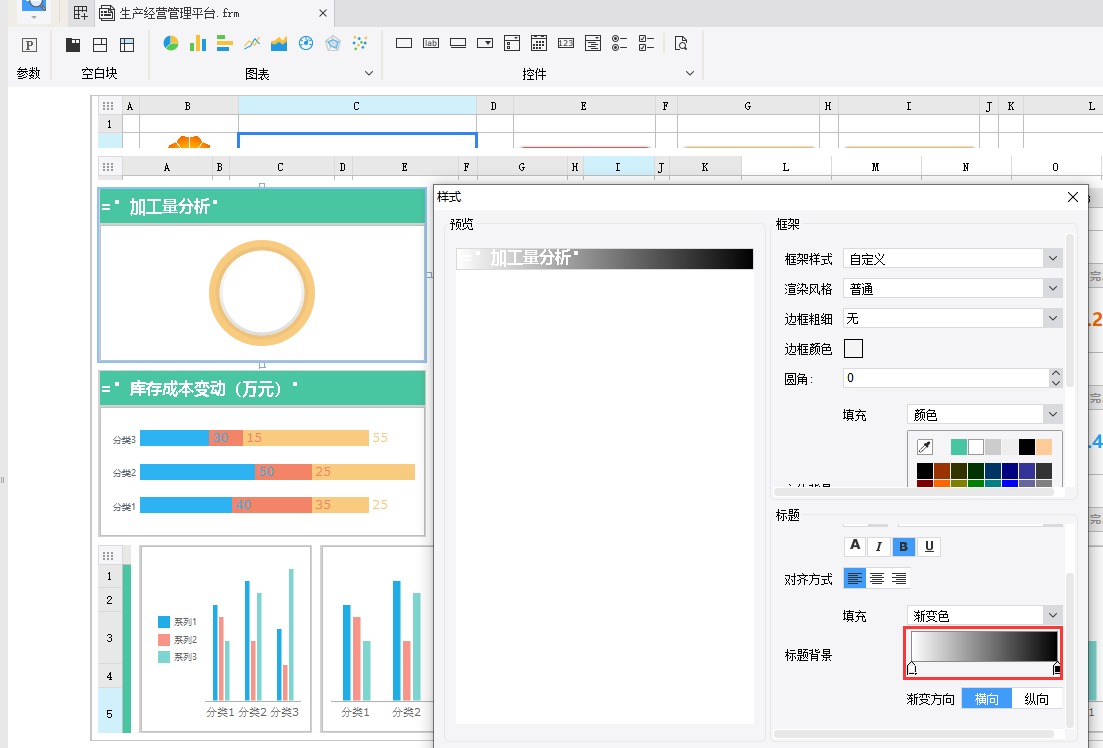The image size is (1103, 748).
Task: Decrease the 圆角 value with down arrow
Action: (1055, 383)
